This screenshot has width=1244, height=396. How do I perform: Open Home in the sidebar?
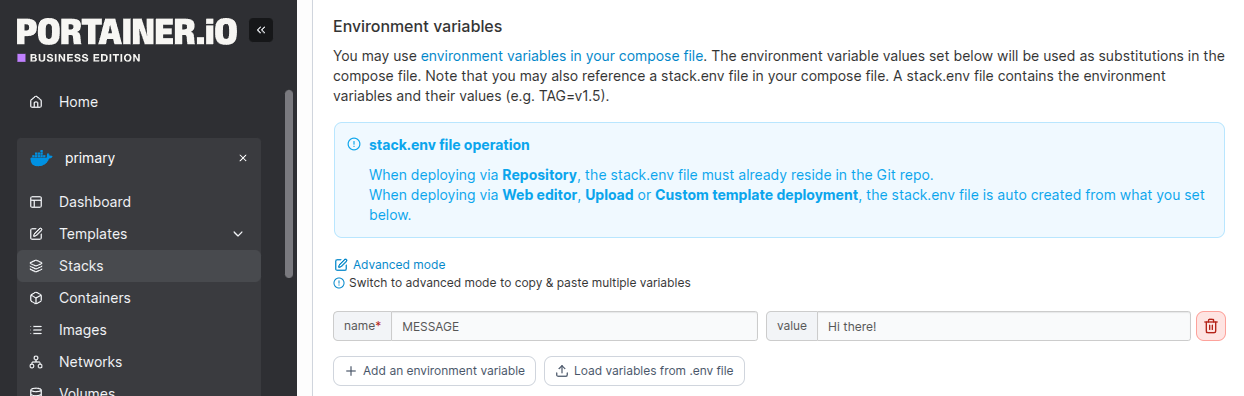(139, 102)
